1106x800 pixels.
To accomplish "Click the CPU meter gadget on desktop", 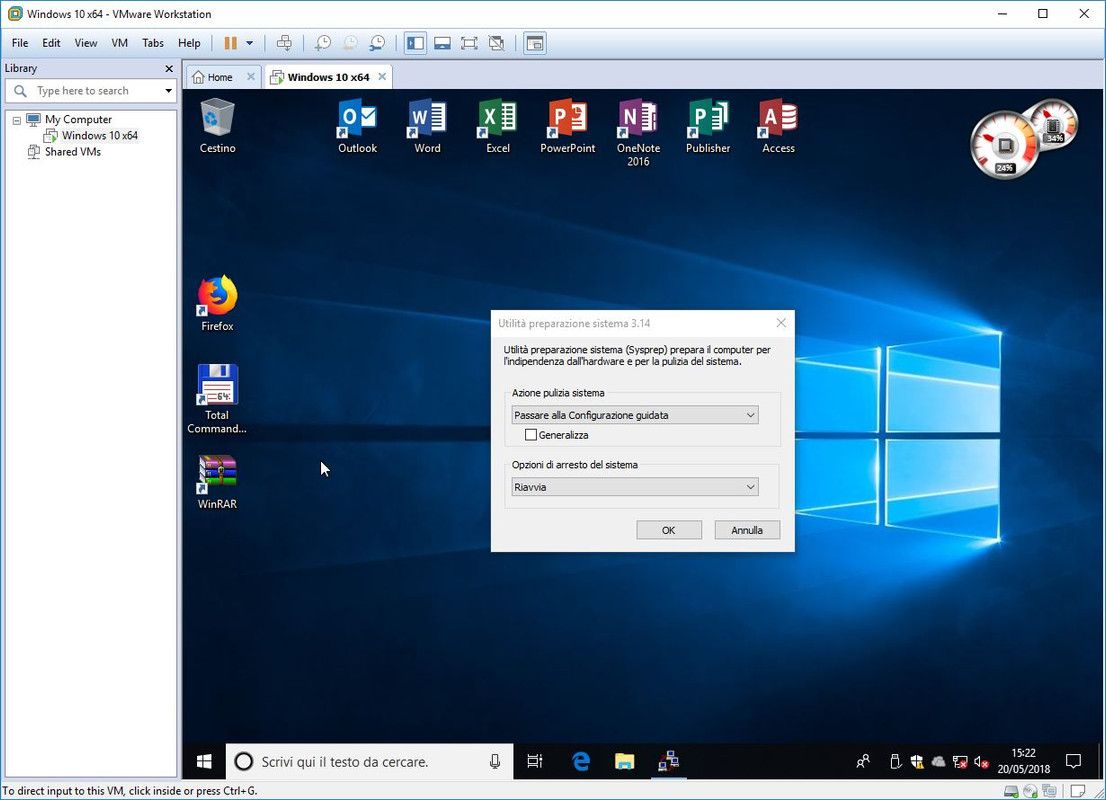I will coord(1004,146).
